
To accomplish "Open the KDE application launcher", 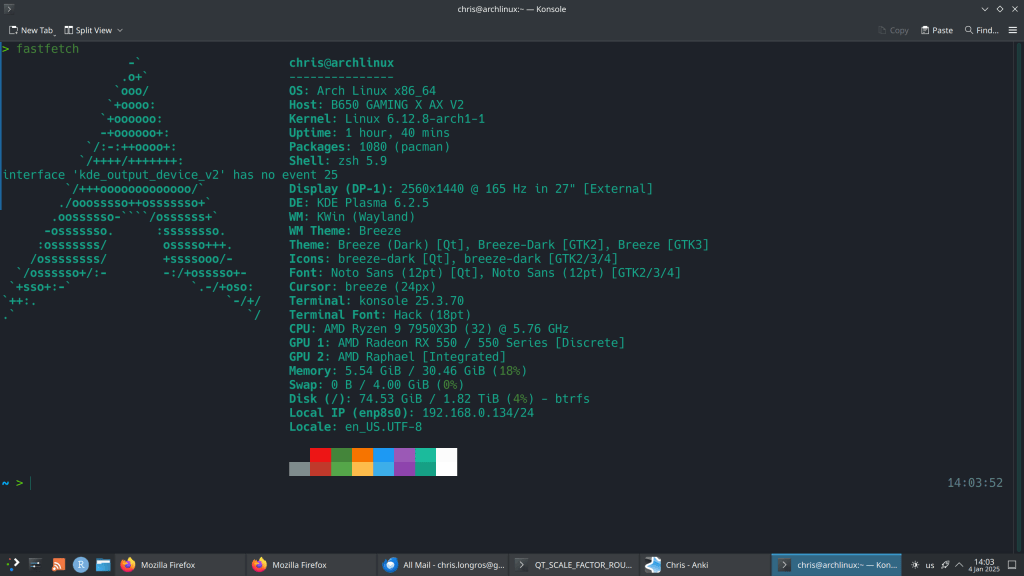I will coord(13,565).
